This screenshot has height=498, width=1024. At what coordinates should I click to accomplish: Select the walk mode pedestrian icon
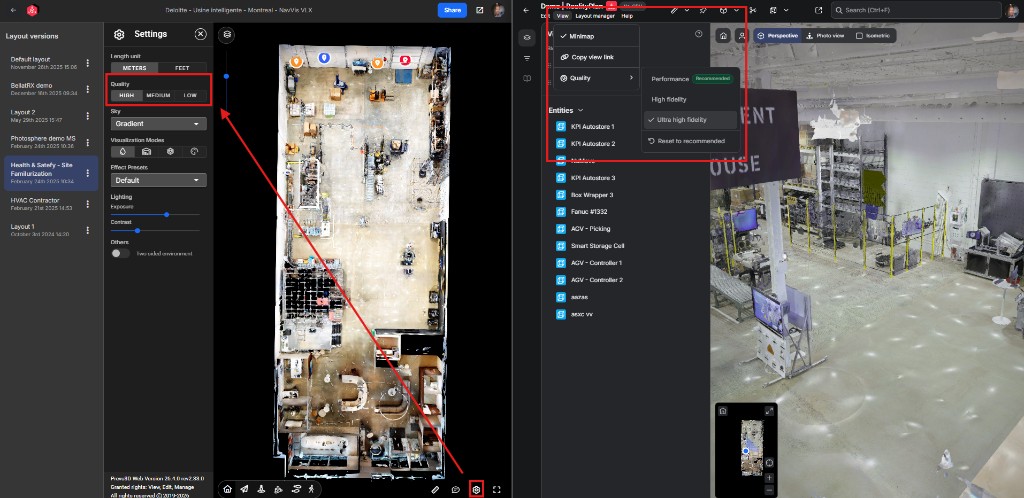[312, 489]
